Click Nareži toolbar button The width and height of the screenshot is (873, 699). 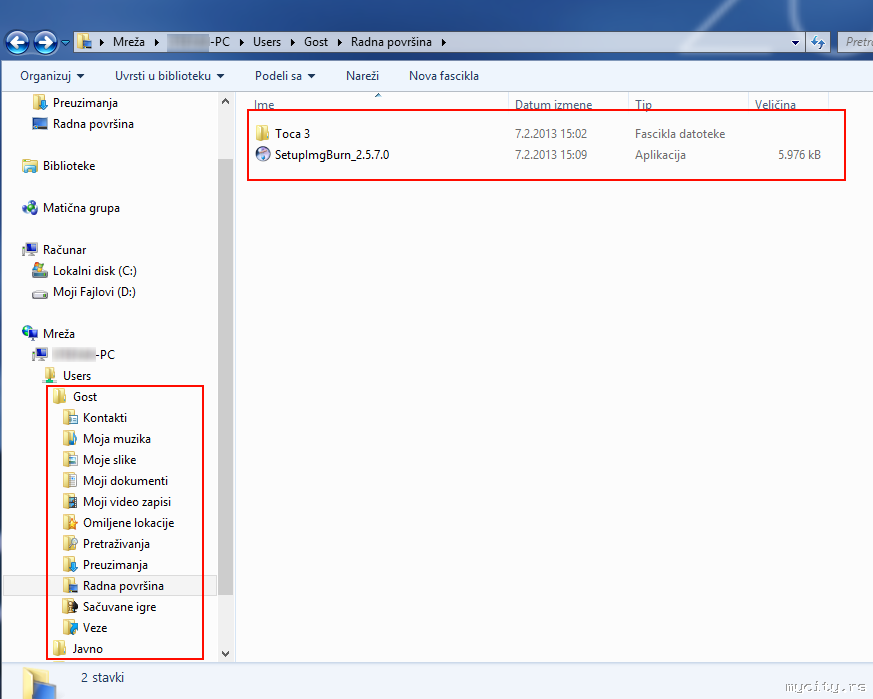coord(362,76)
